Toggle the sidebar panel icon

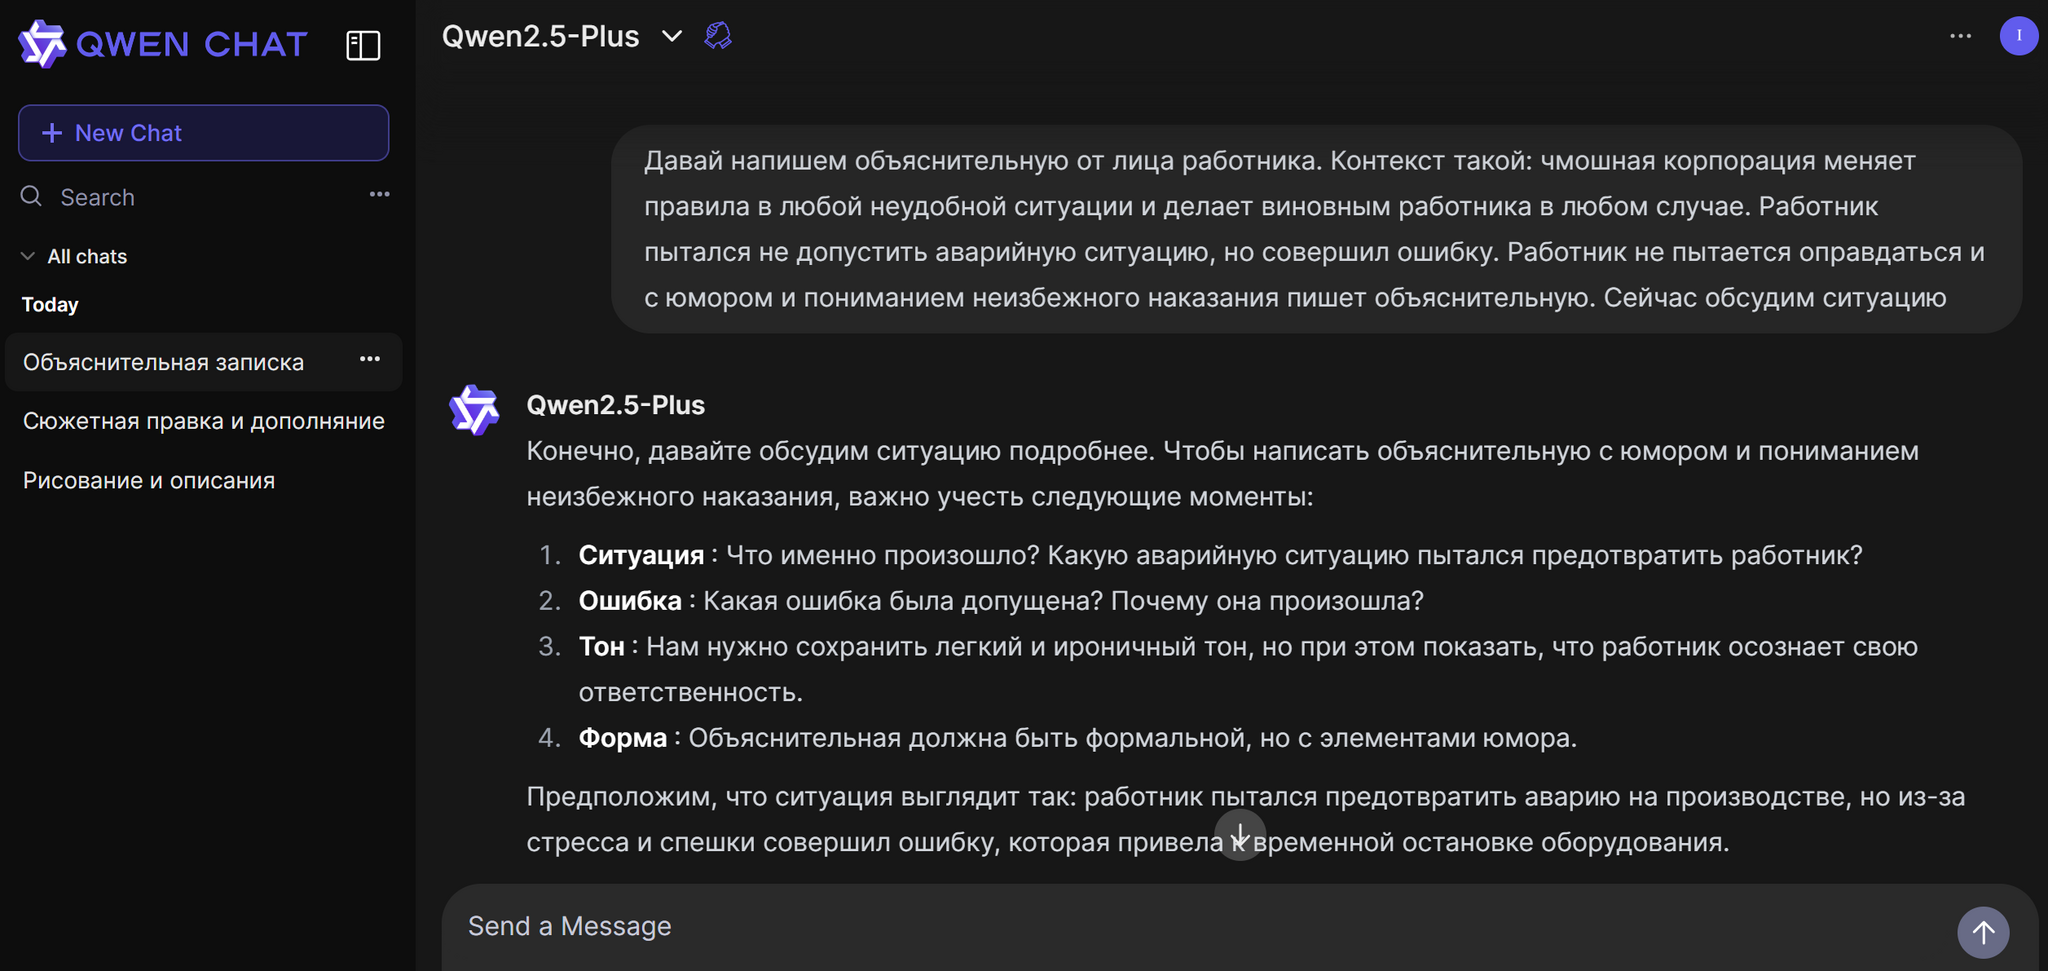[363, 45]
